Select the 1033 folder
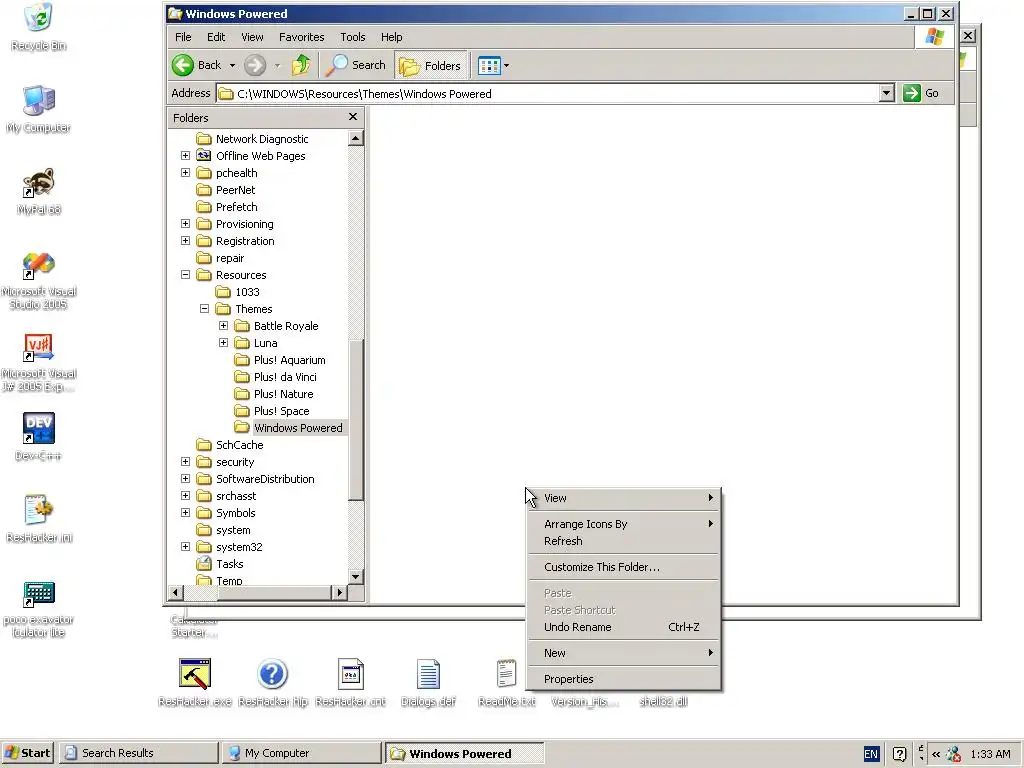1024x768 pixels. coord(238,291)
